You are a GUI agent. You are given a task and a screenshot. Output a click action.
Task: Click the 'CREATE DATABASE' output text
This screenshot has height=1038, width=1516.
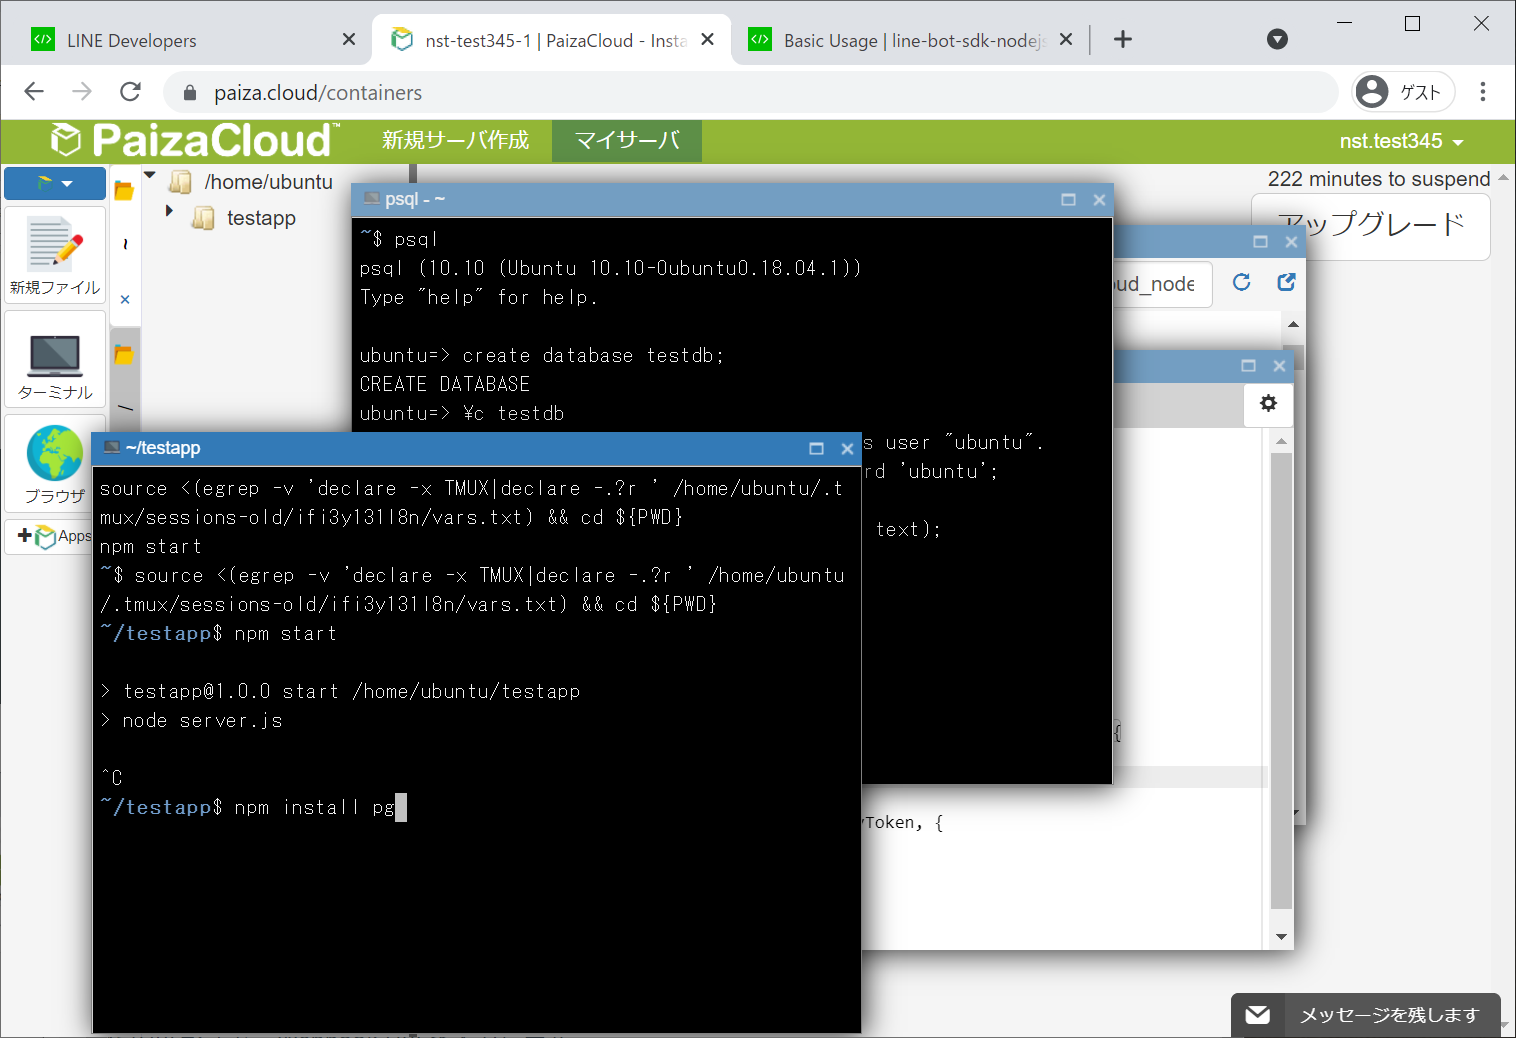pos(445,384)
